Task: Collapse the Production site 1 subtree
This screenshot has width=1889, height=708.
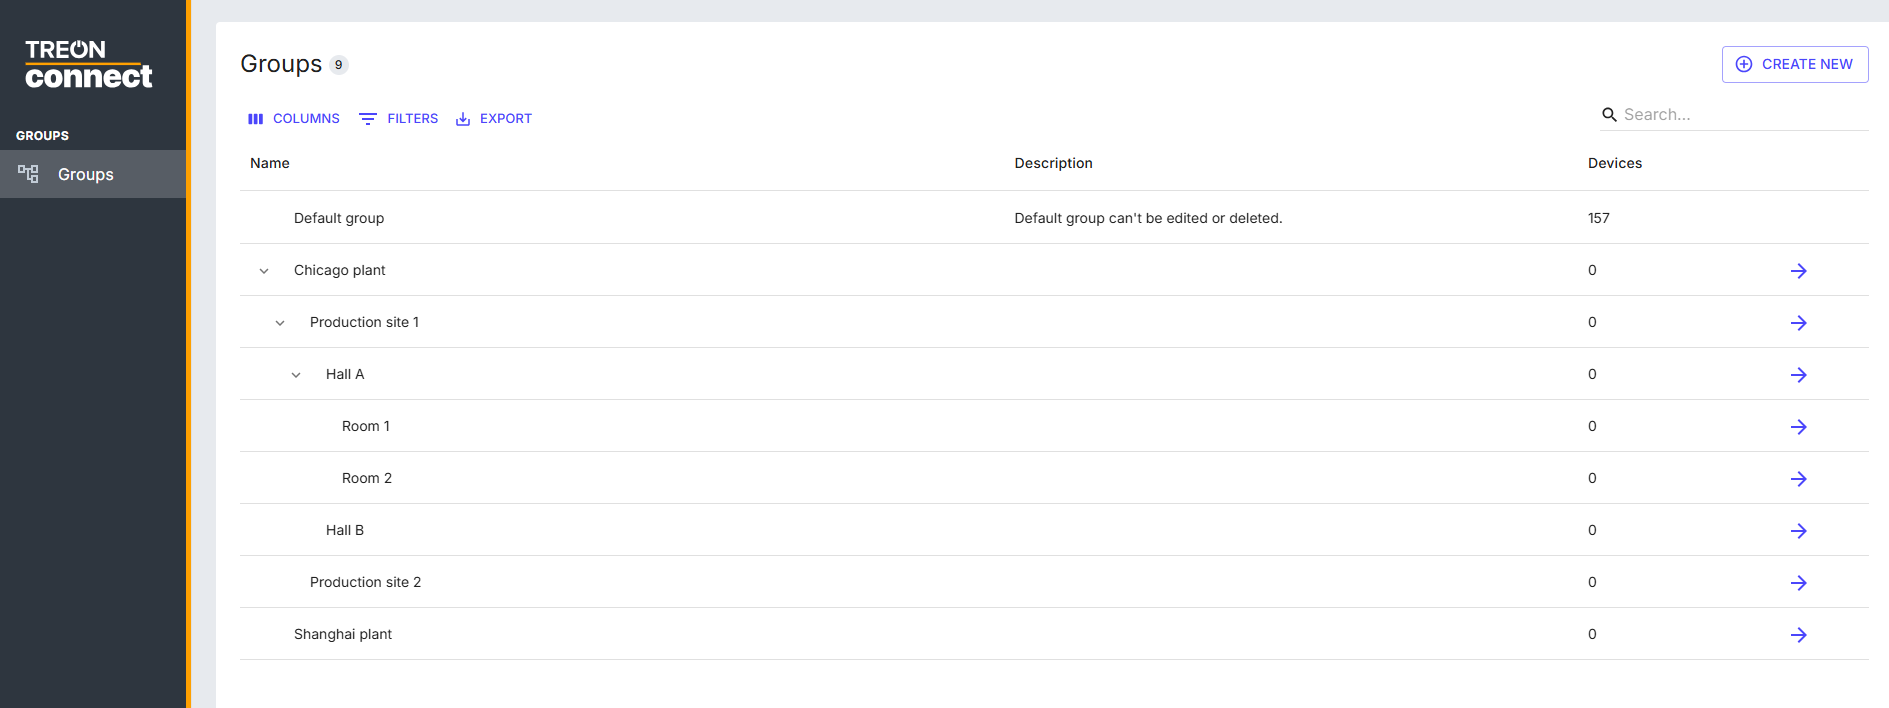Action: click(280, 323)
